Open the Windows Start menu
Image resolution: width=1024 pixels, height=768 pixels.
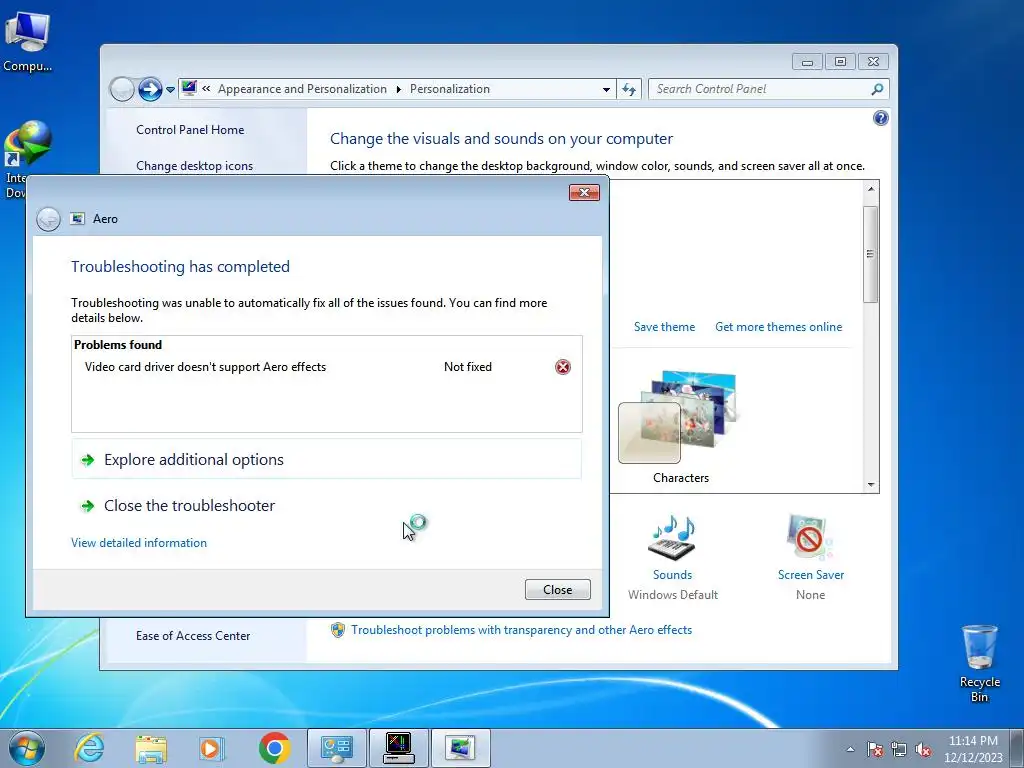click(27, 748)
